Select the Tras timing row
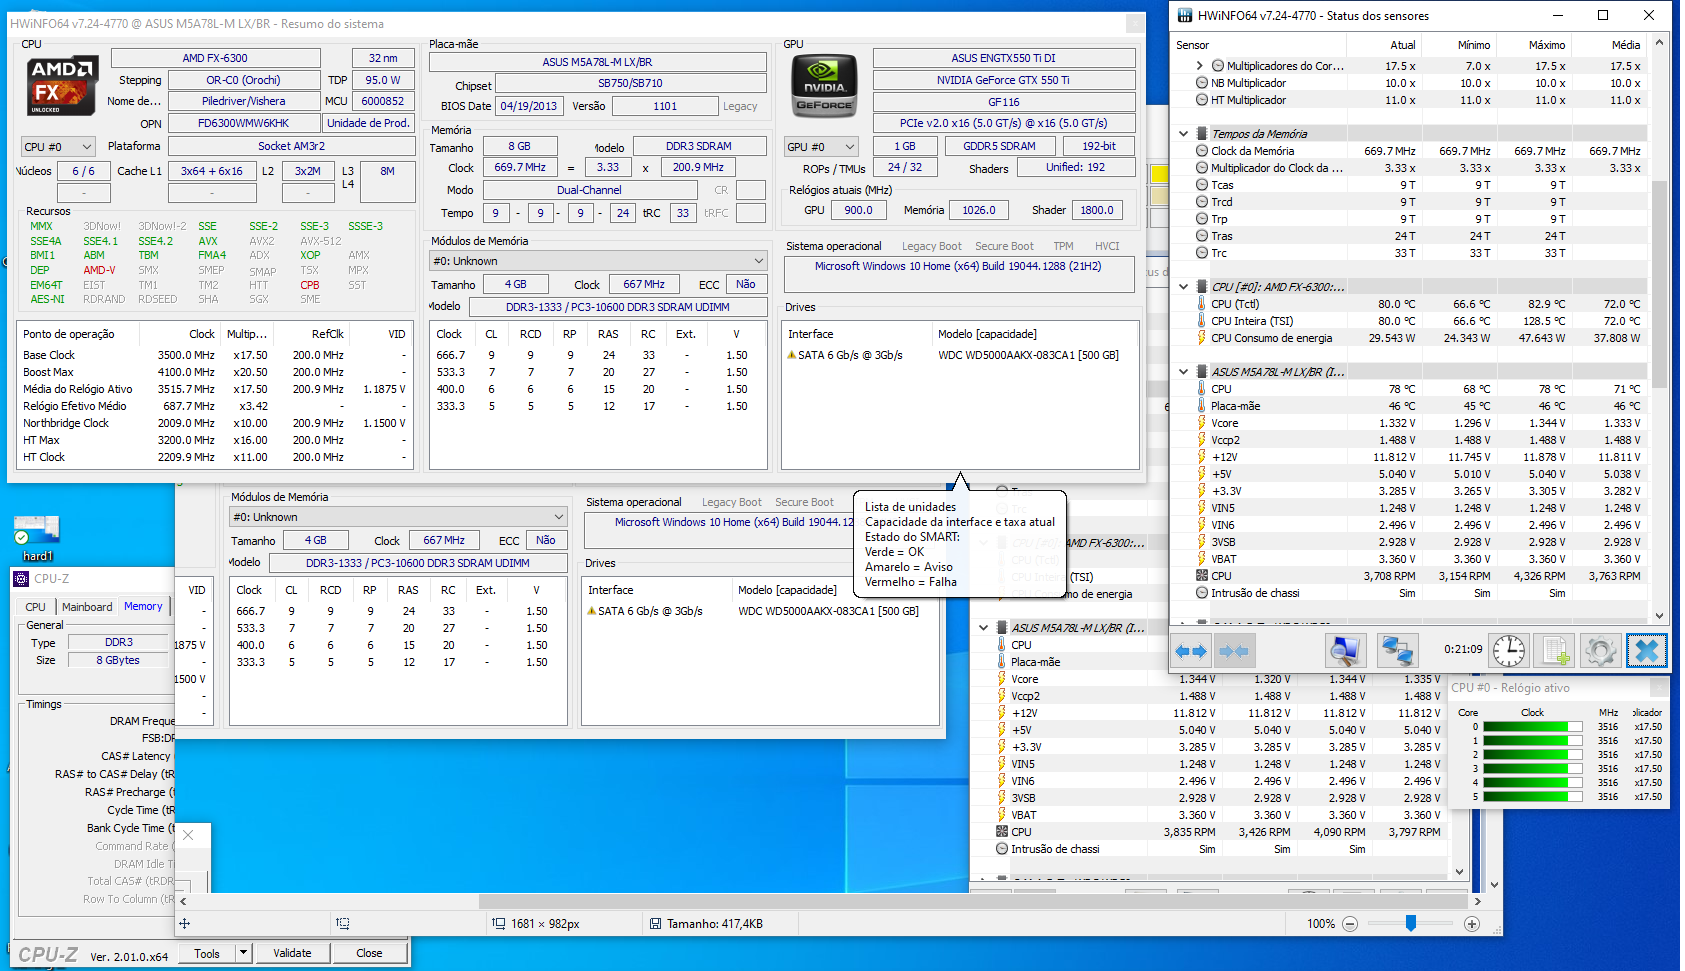1685x971 pixels. 1408,236
